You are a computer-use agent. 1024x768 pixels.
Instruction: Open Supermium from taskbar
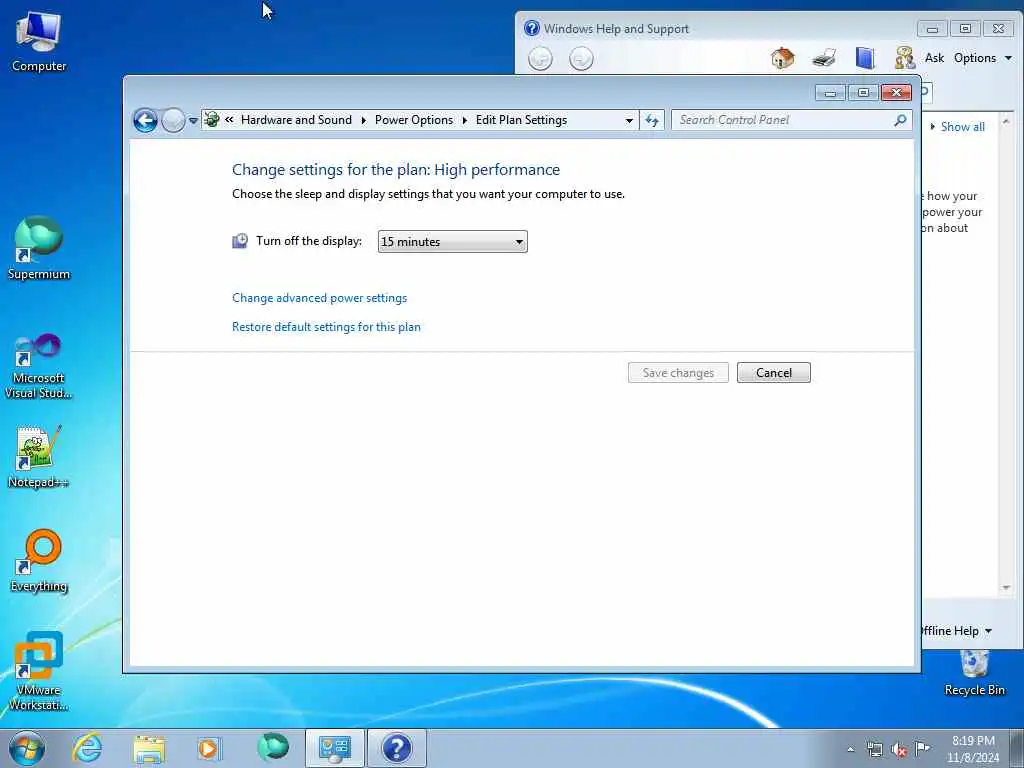click(x=272, y=748)
